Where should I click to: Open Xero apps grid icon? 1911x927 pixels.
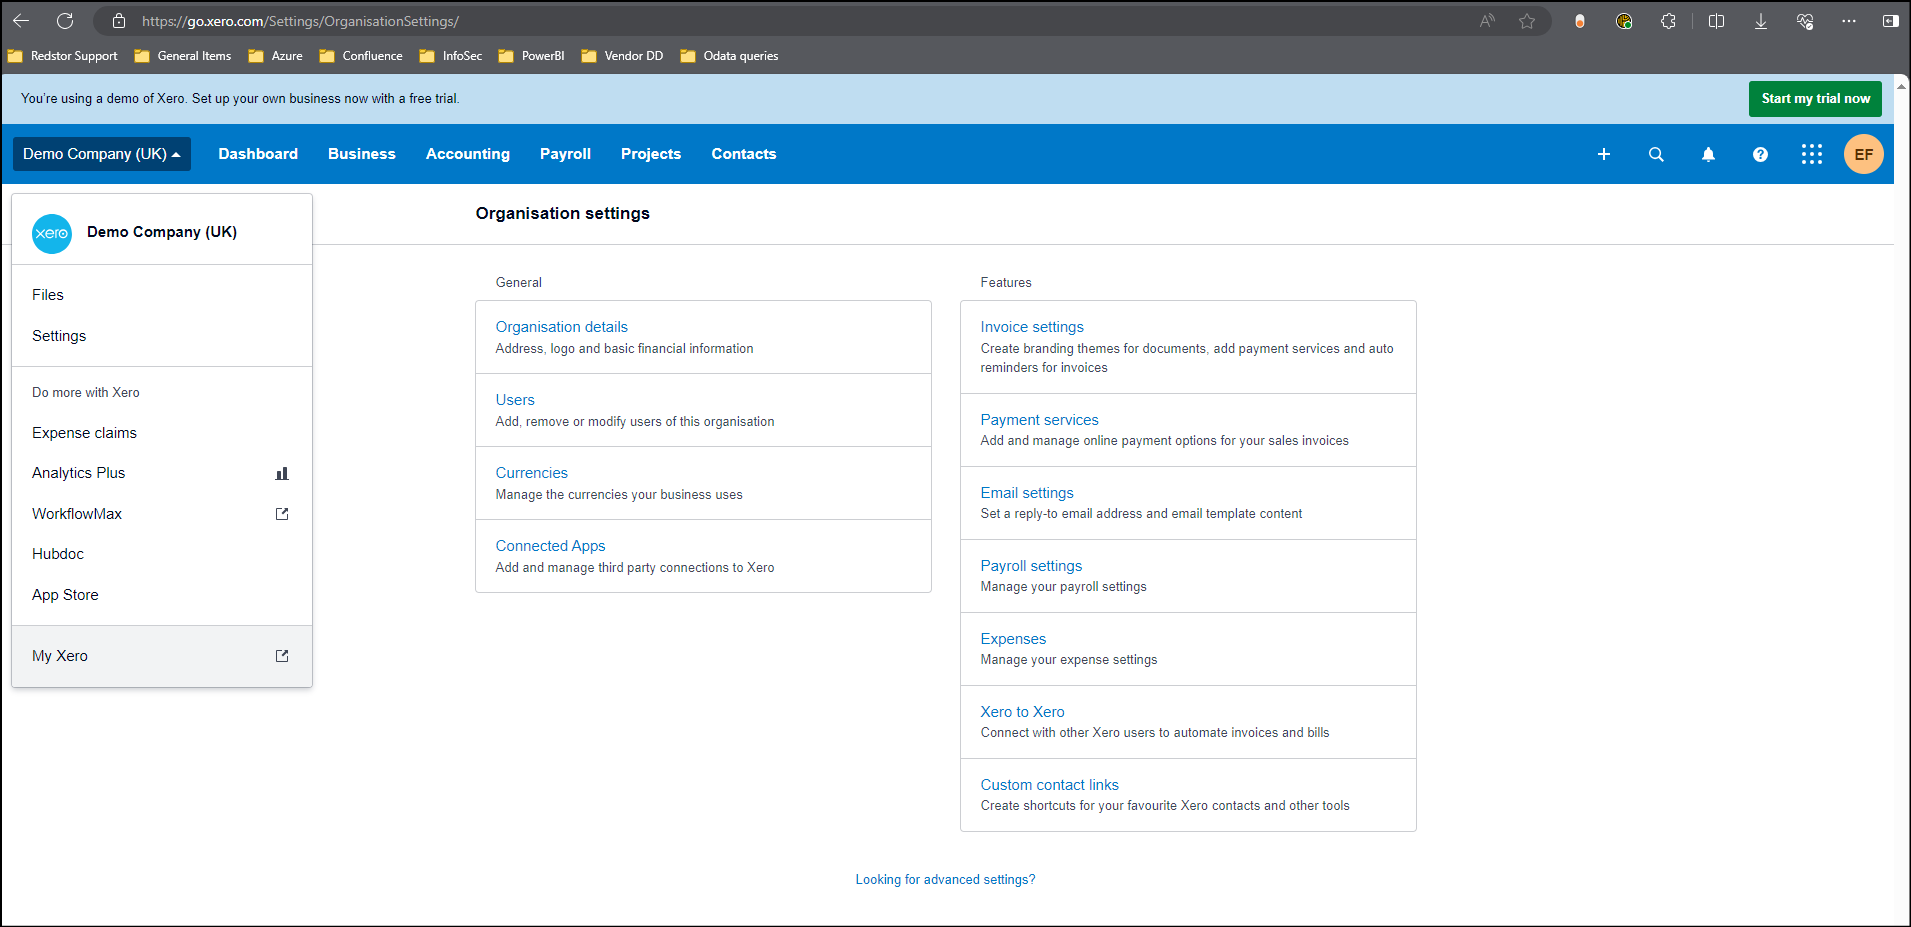(1812, 154)
